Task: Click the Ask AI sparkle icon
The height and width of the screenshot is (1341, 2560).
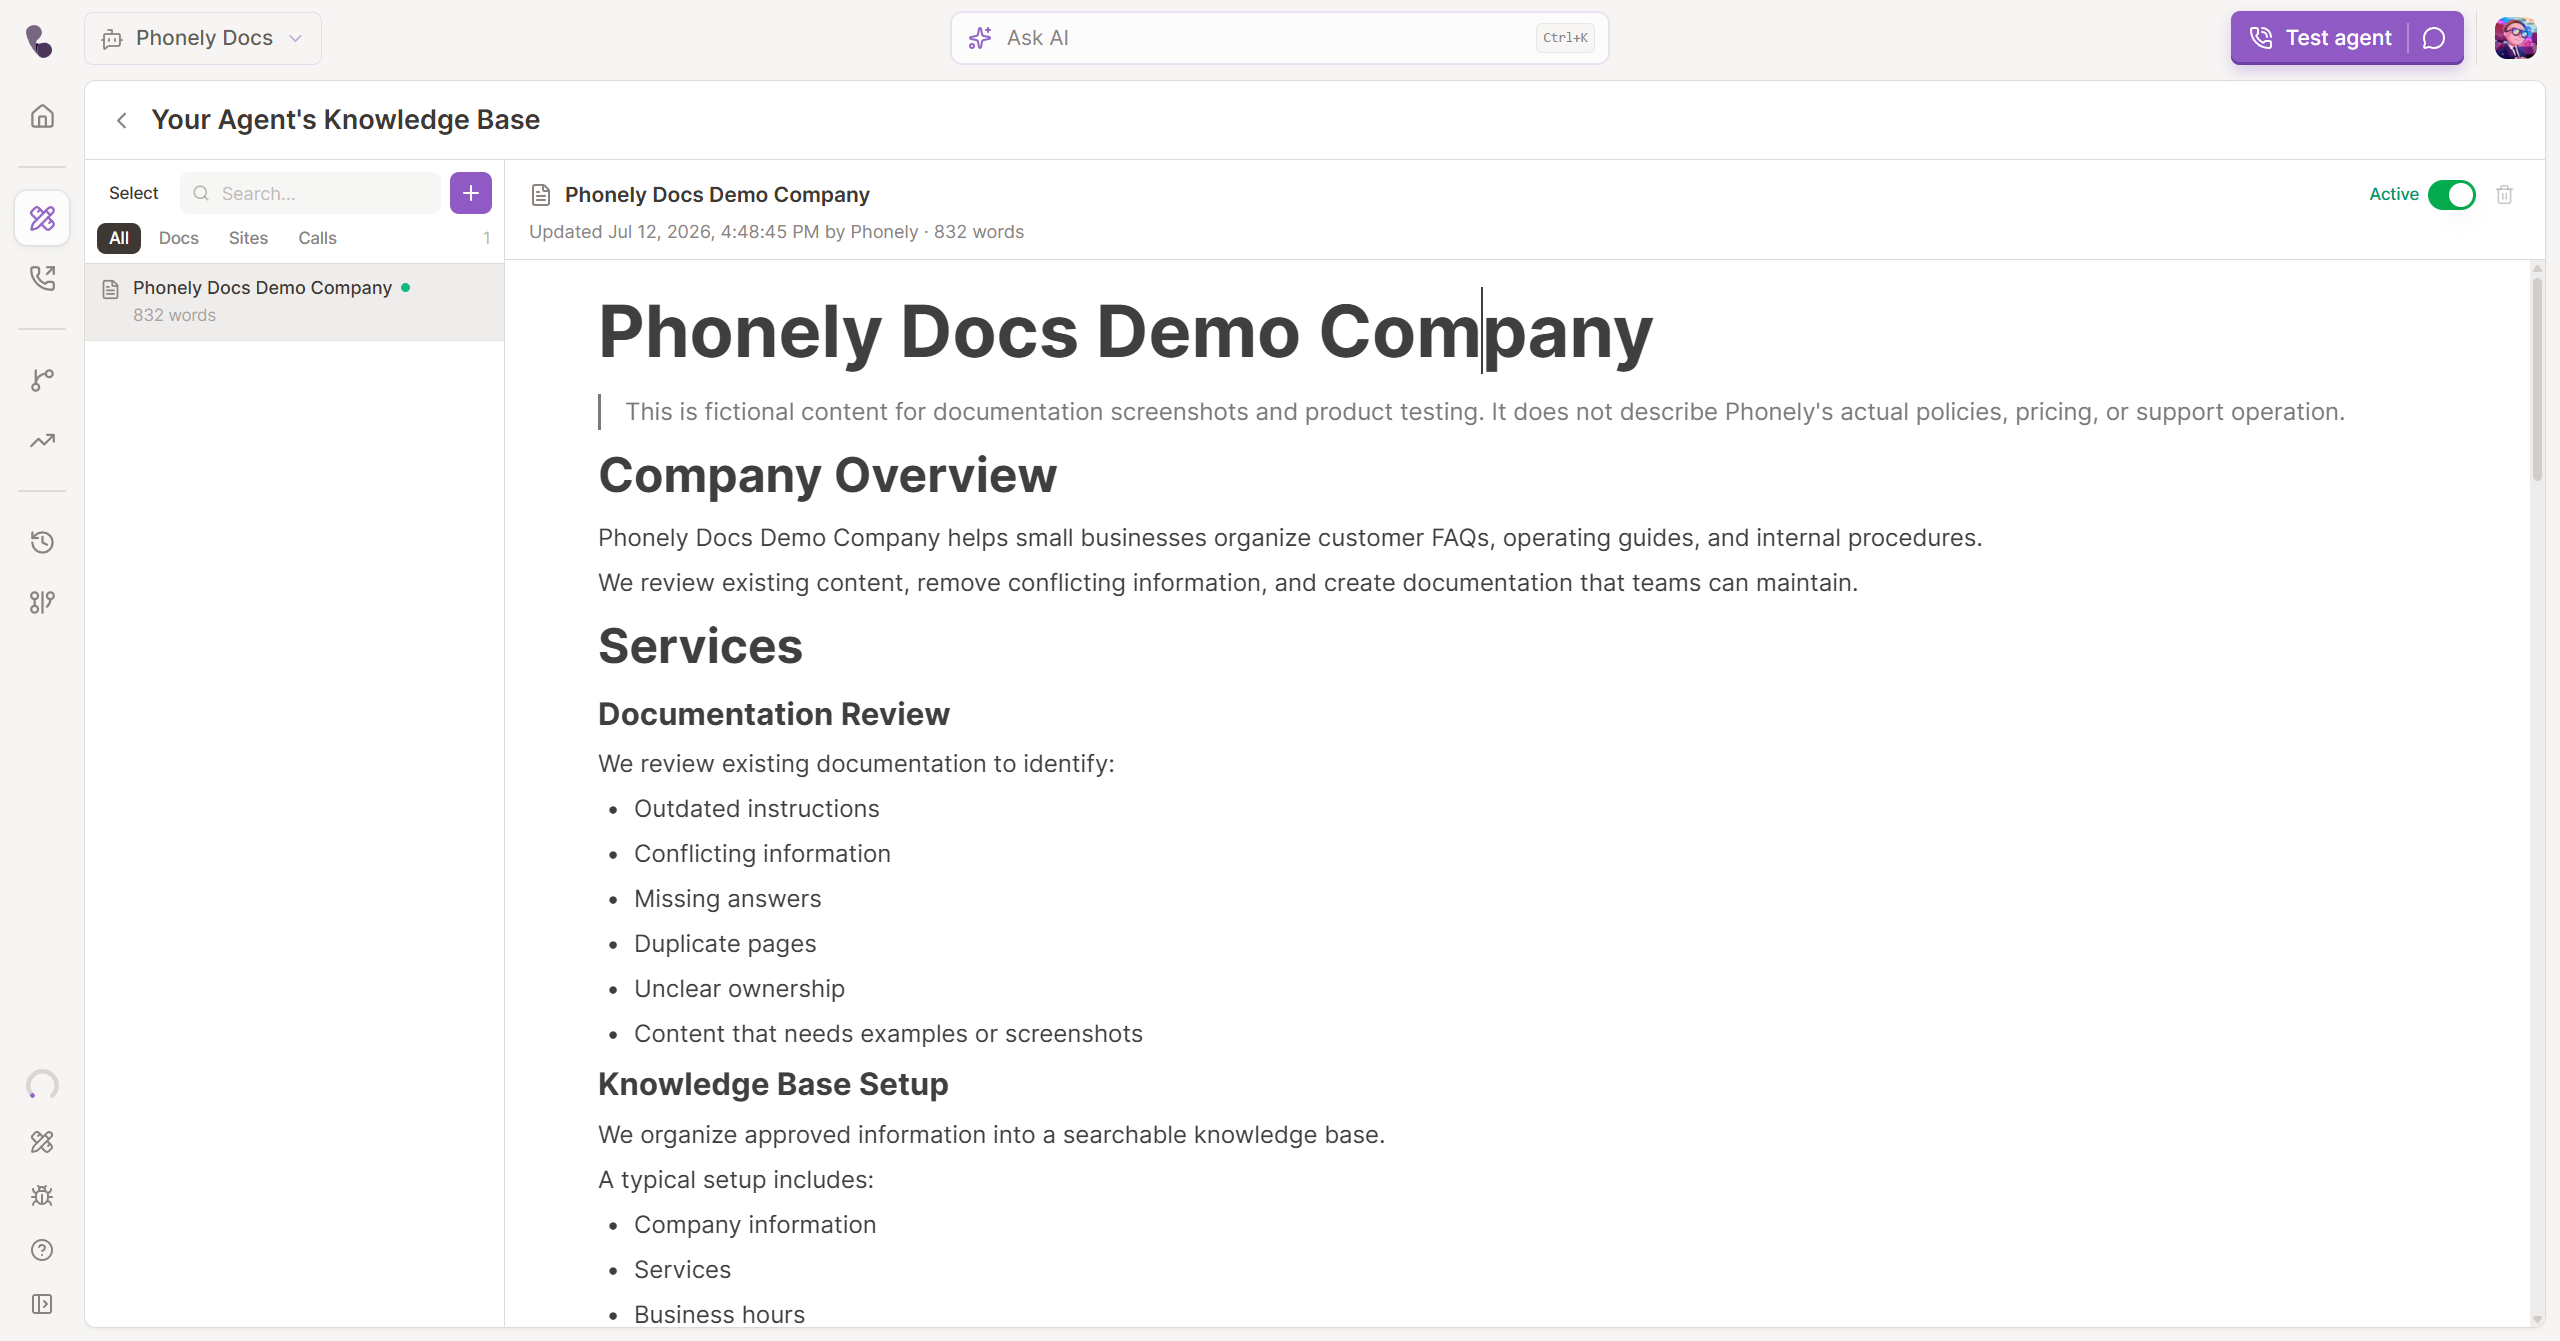Action: (980, 38)
